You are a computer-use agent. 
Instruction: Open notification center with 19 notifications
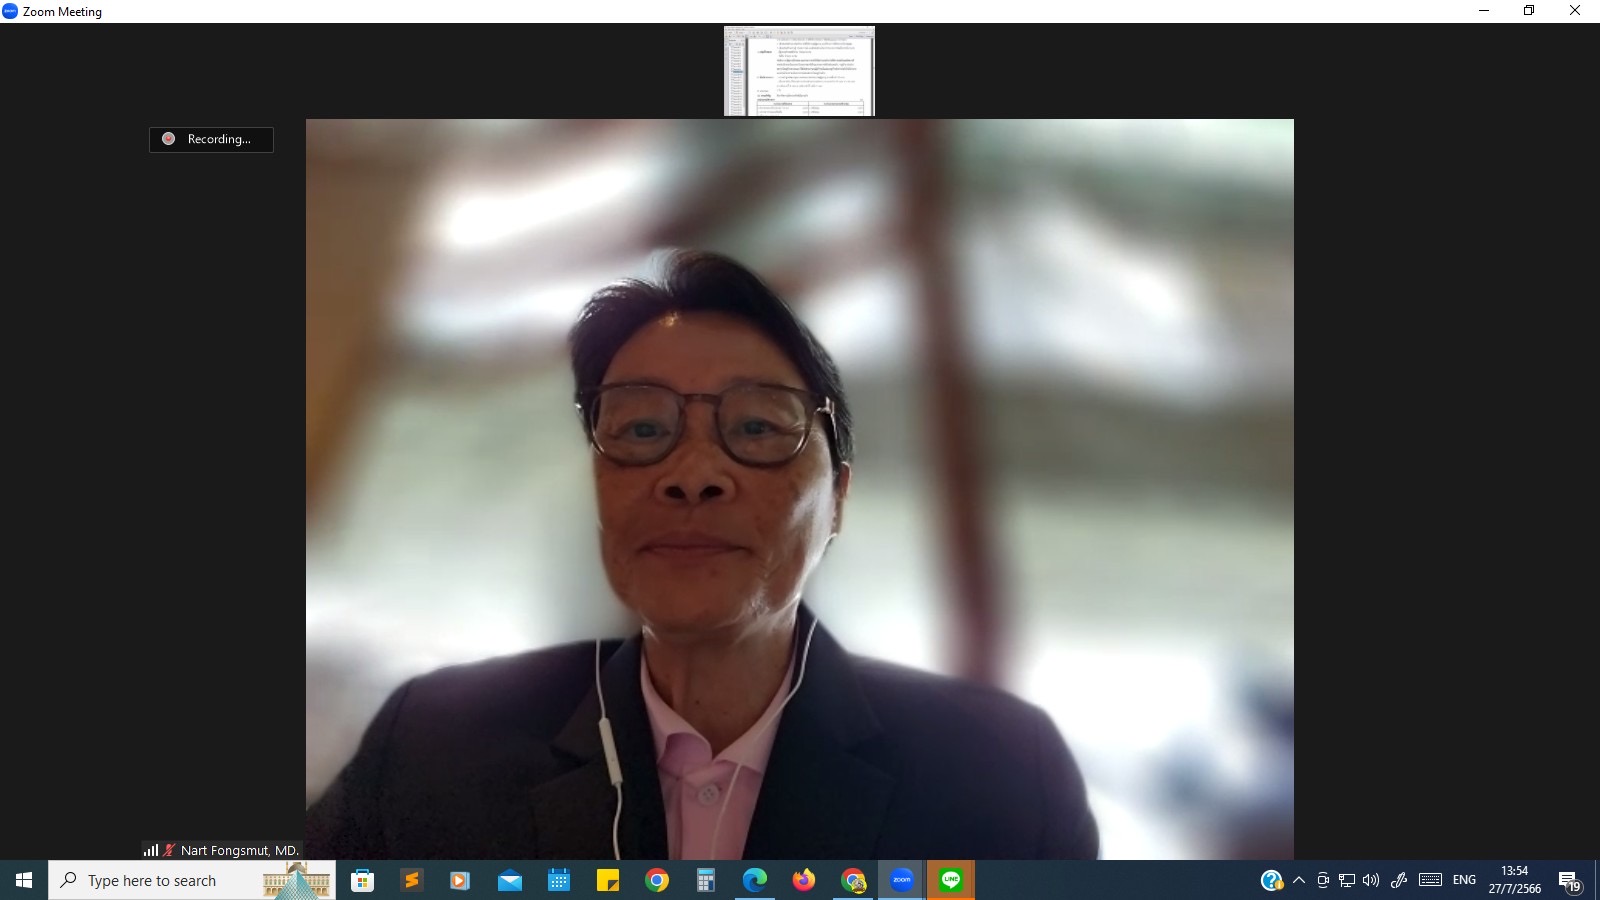point(1570,881)
